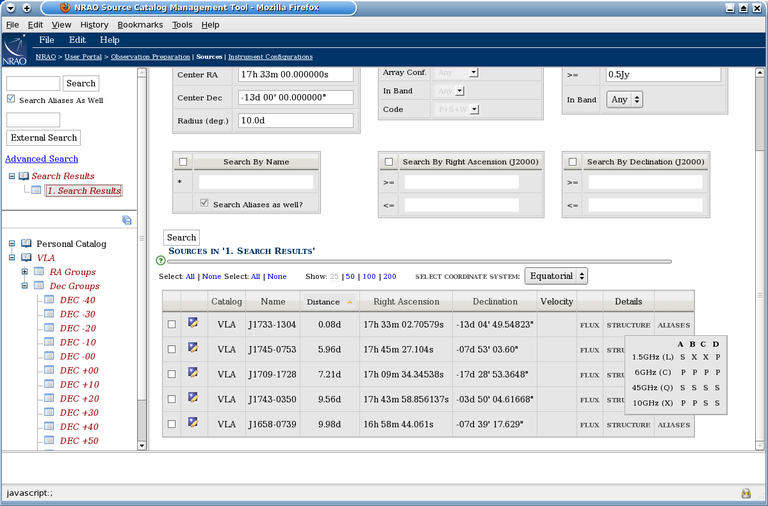Toggle Search Aliases as well? checkbox
This screenshot has height=506, width=768.
[204, 203]
